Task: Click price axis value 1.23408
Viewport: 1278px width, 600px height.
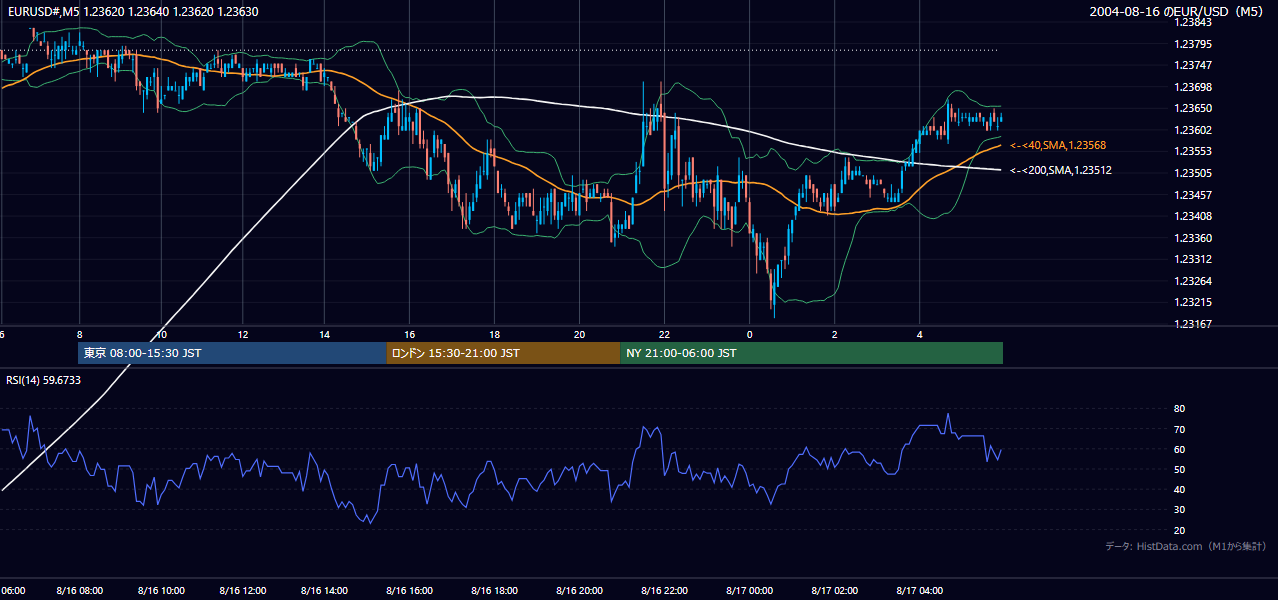Action: pyautogui.click(x=1192, y=216)
